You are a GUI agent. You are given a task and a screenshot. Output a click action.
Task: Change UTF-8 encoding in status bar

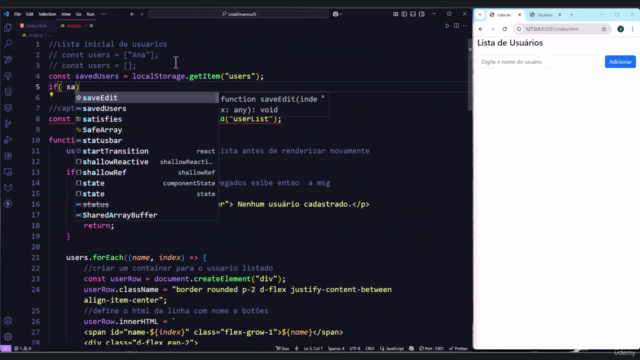point(355,349)
